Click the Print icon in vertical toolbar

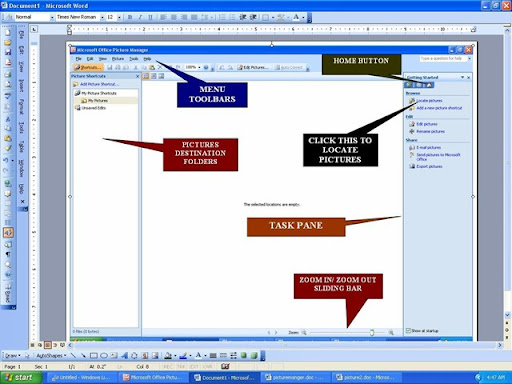[8, 75]
